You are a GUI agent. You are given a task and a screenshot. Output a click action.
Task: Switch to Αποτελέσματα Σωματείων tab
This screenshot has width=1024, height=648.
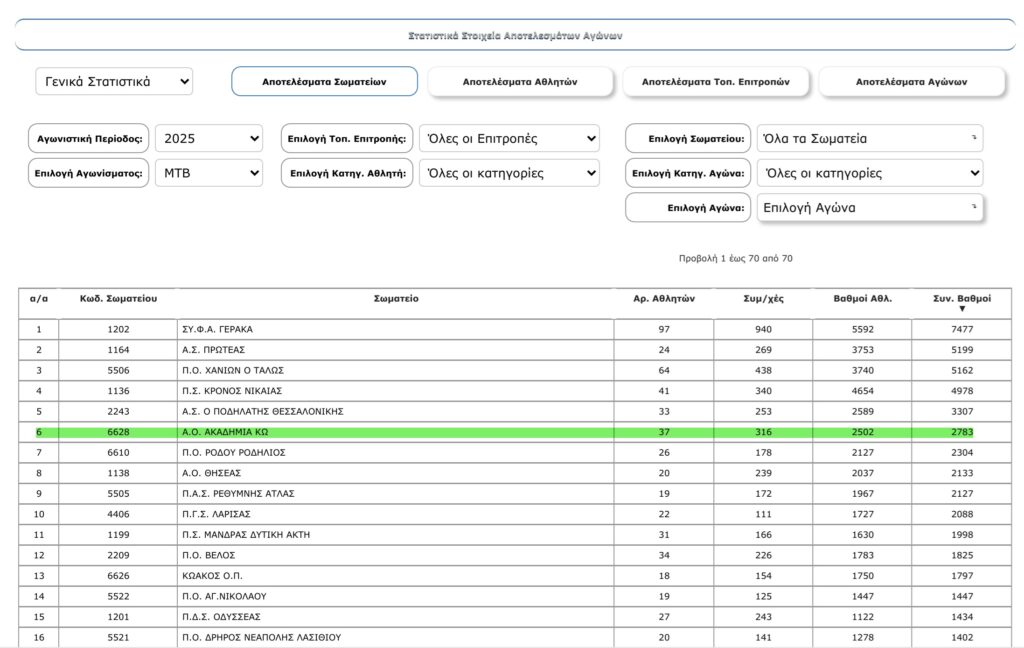[x=324, y=82]
